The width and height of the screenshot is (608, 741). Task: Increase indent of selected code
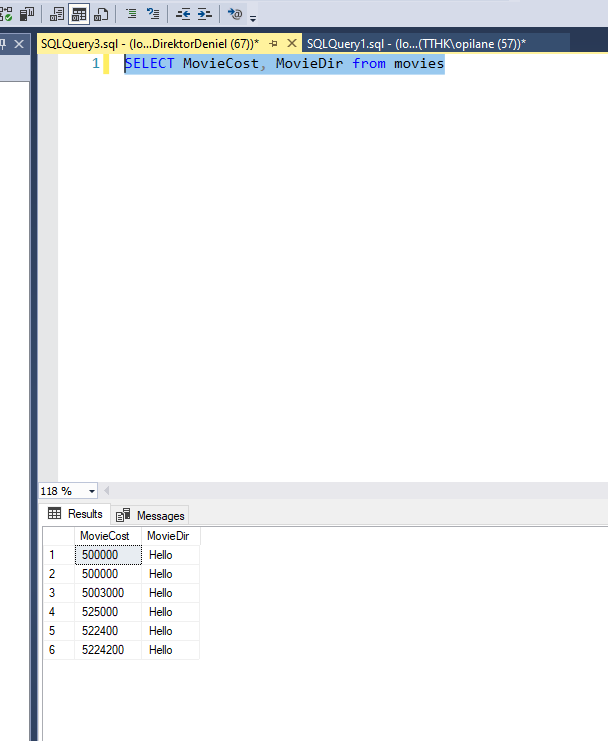pos(204,14)
